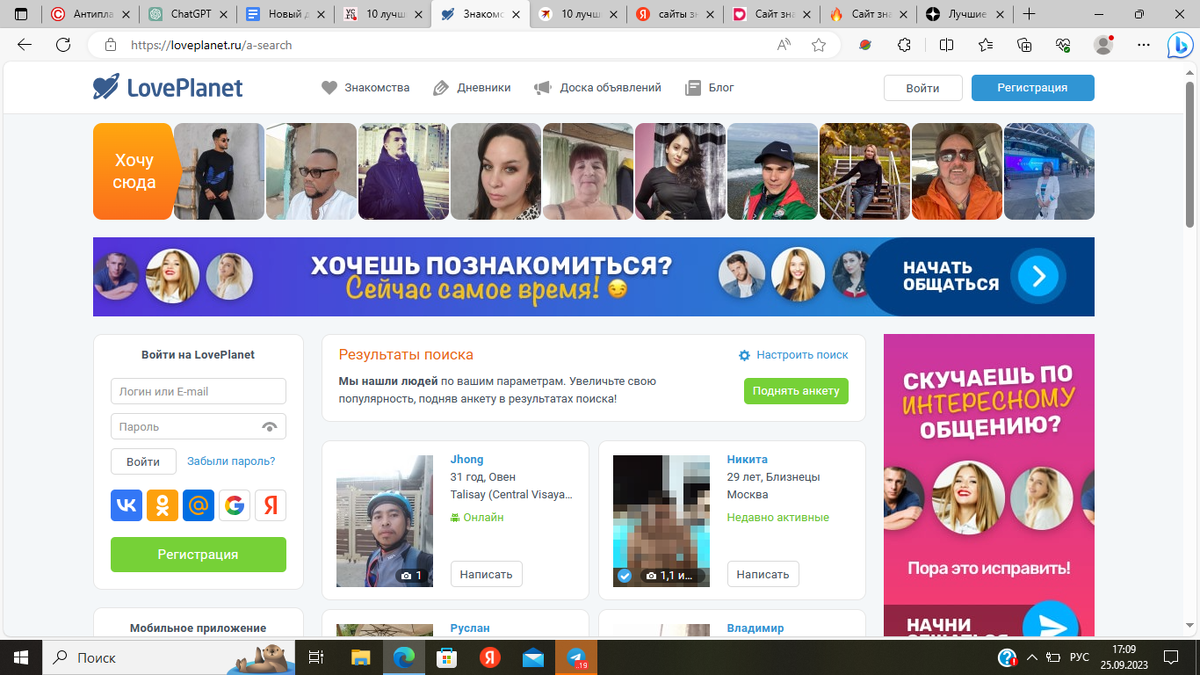Click Забыли пароль? link

coord(231,462)
